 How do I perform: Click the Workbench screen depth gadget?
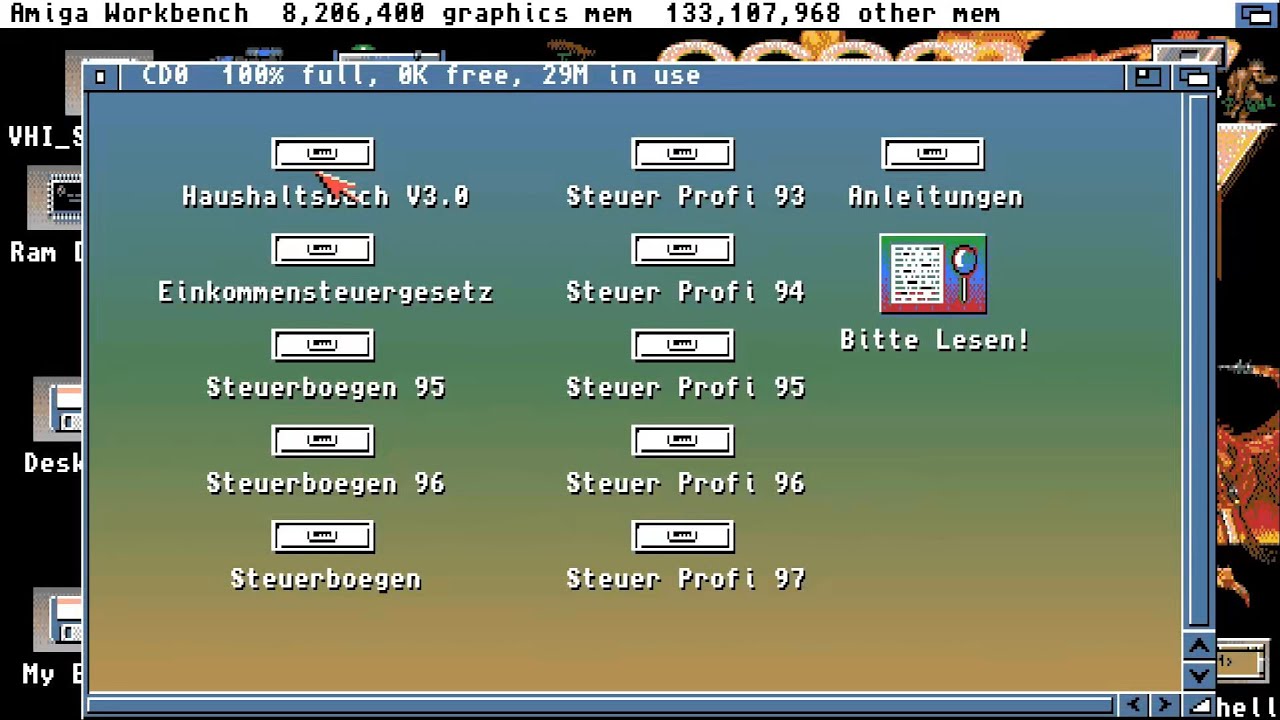[1256, 13]
